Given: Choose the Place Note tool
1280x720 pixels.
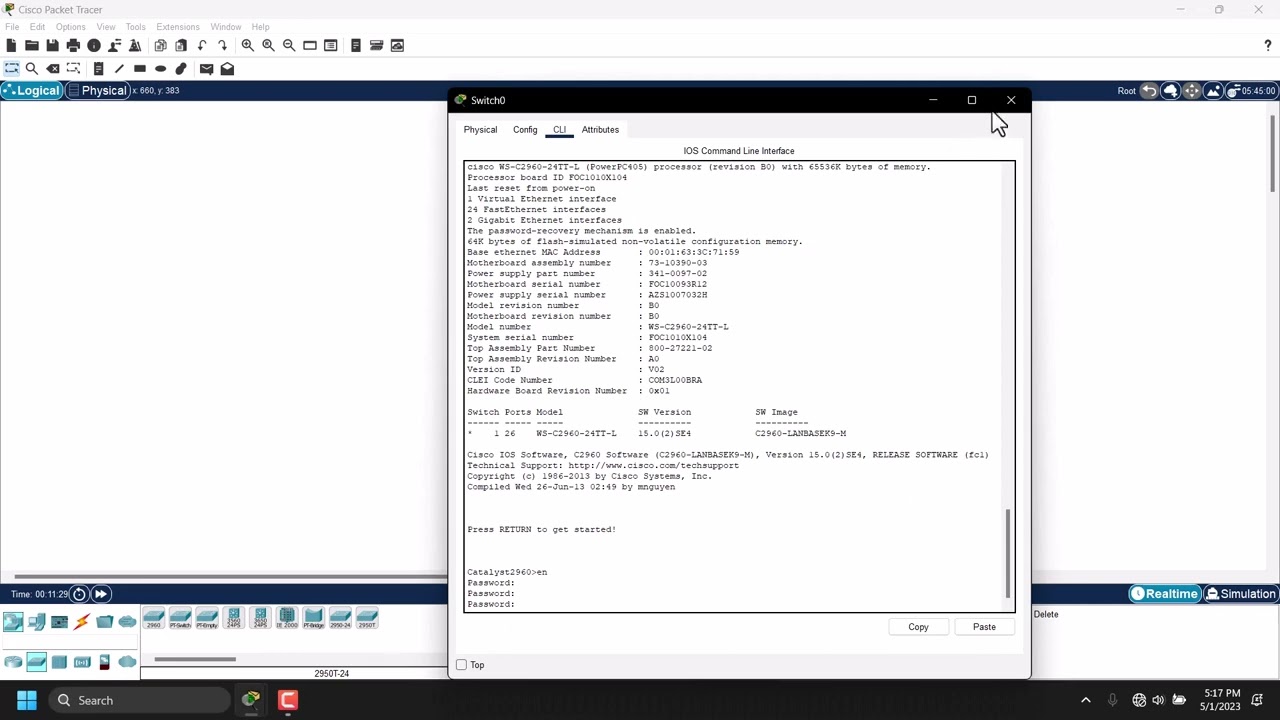Looking at the screenshot, I should (x=98, y=69).
